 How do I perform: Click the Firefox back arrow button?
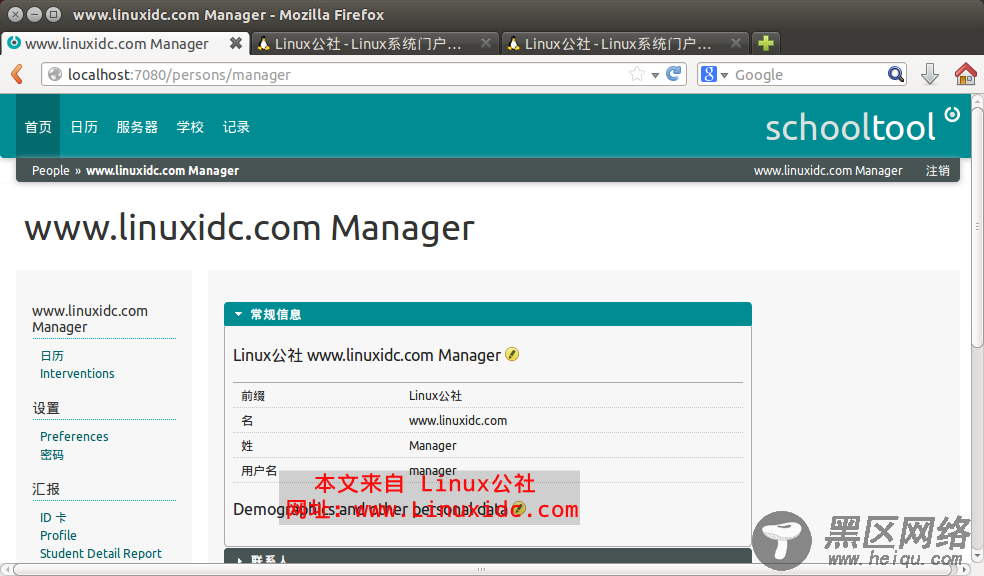pyautogui.click(x=17, y=74)
